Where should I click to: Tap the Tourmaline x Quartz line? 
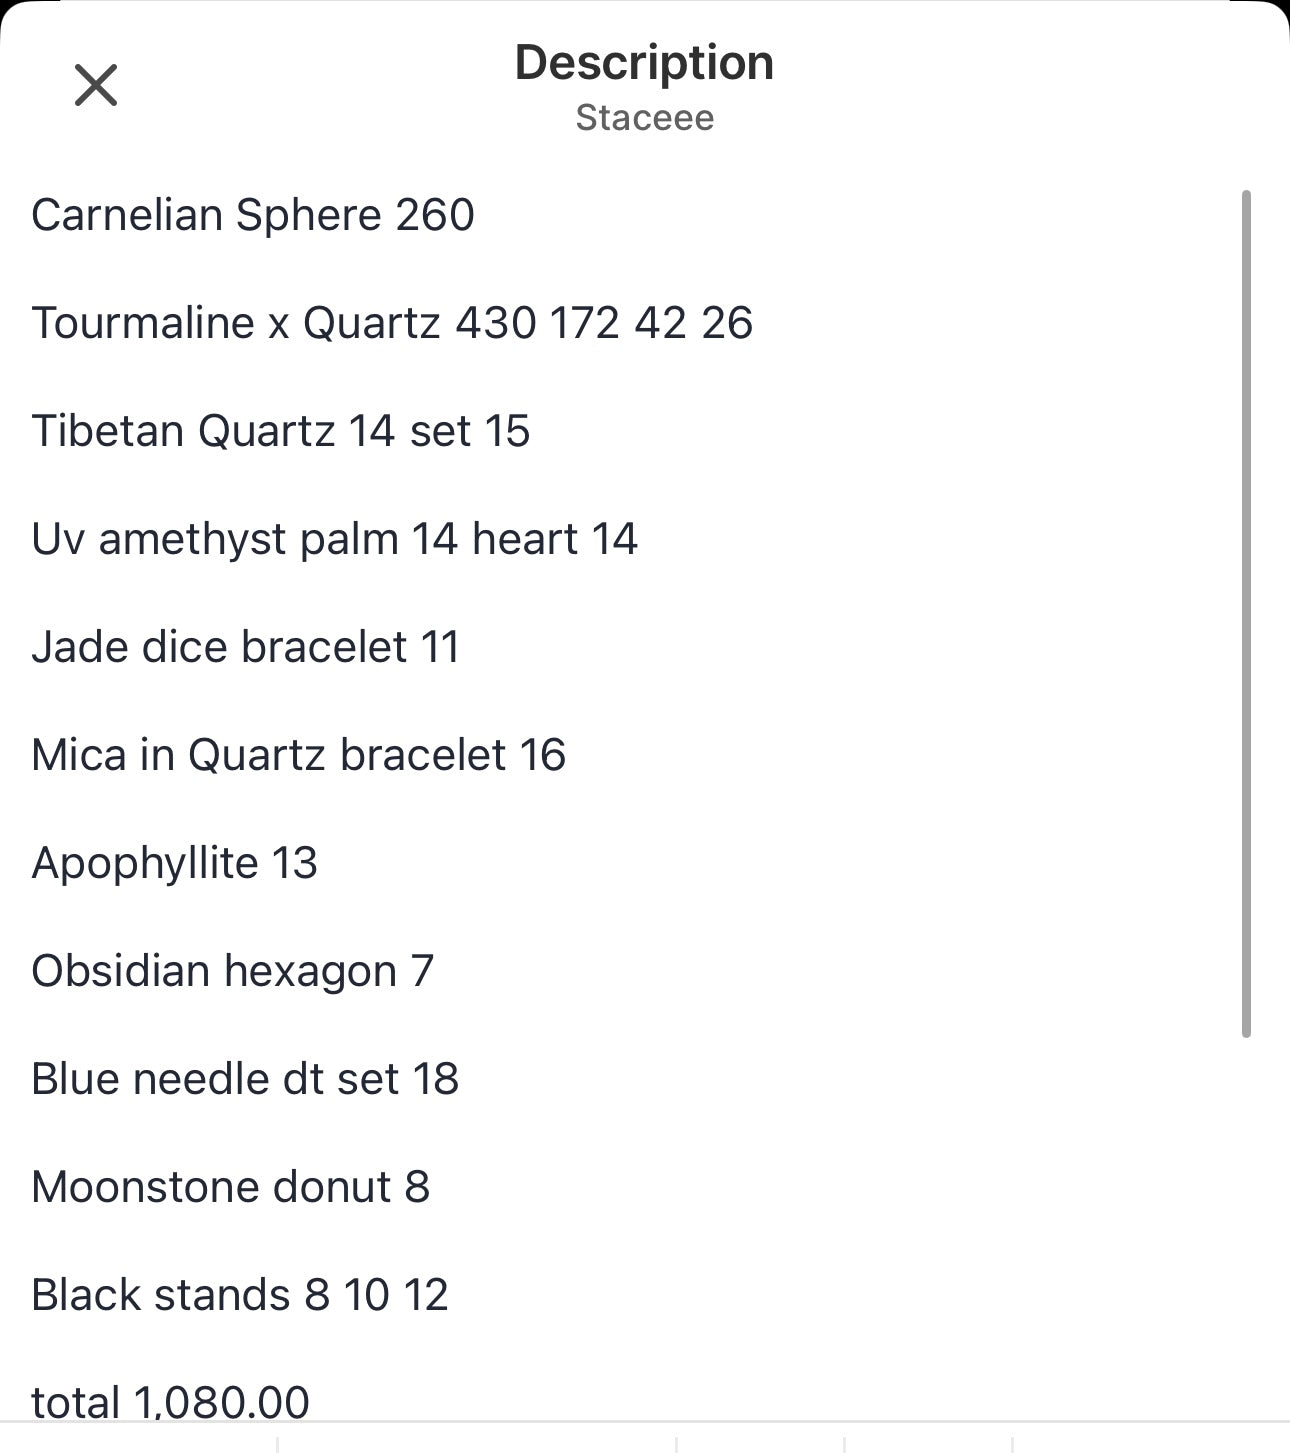[x=392, y=323]
